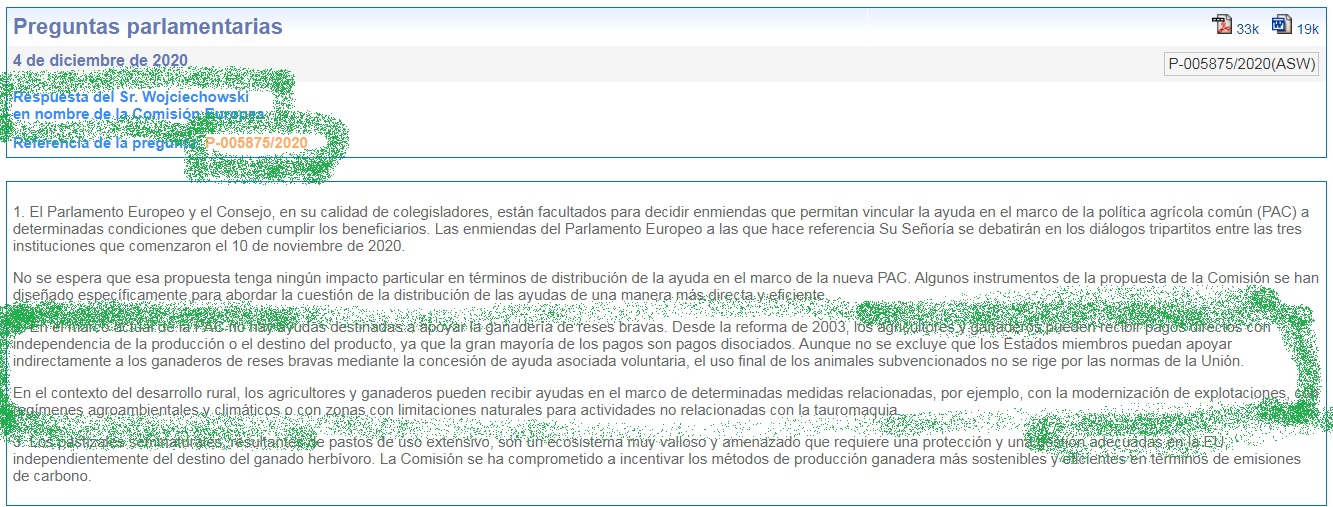
Task: Click the date 4 de diciembre de 2020
Action: 100,60
